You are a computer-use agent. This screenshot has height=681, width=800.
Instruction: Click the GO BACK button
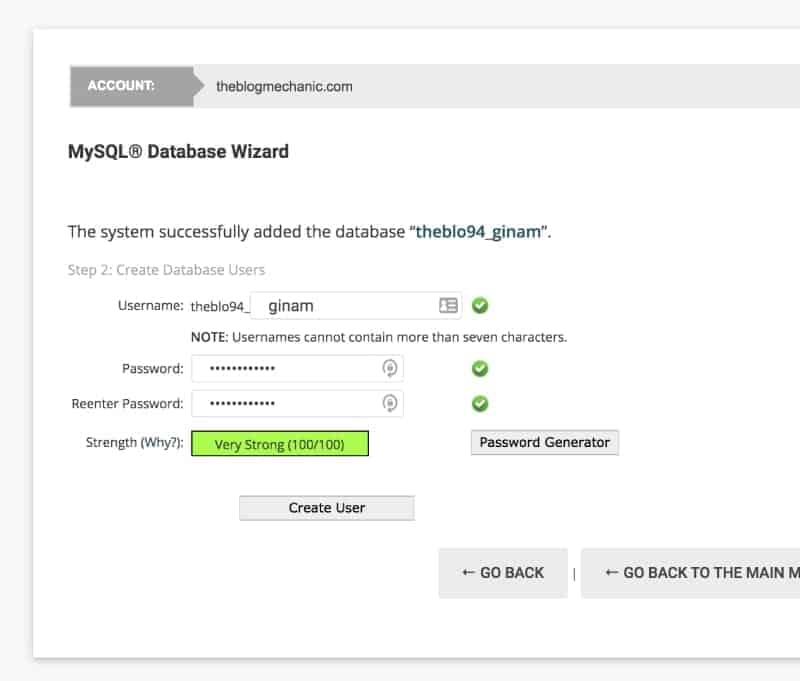coord(503,573)
